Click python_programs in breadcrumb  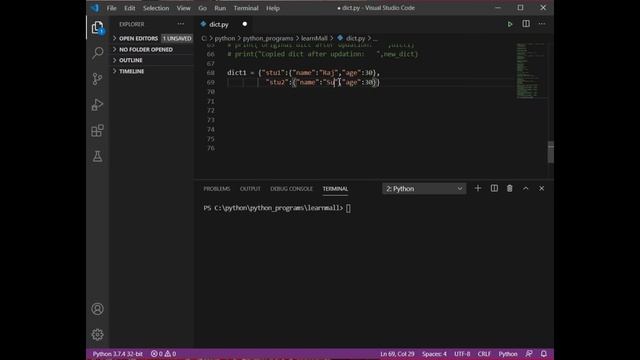coord(268,38)
